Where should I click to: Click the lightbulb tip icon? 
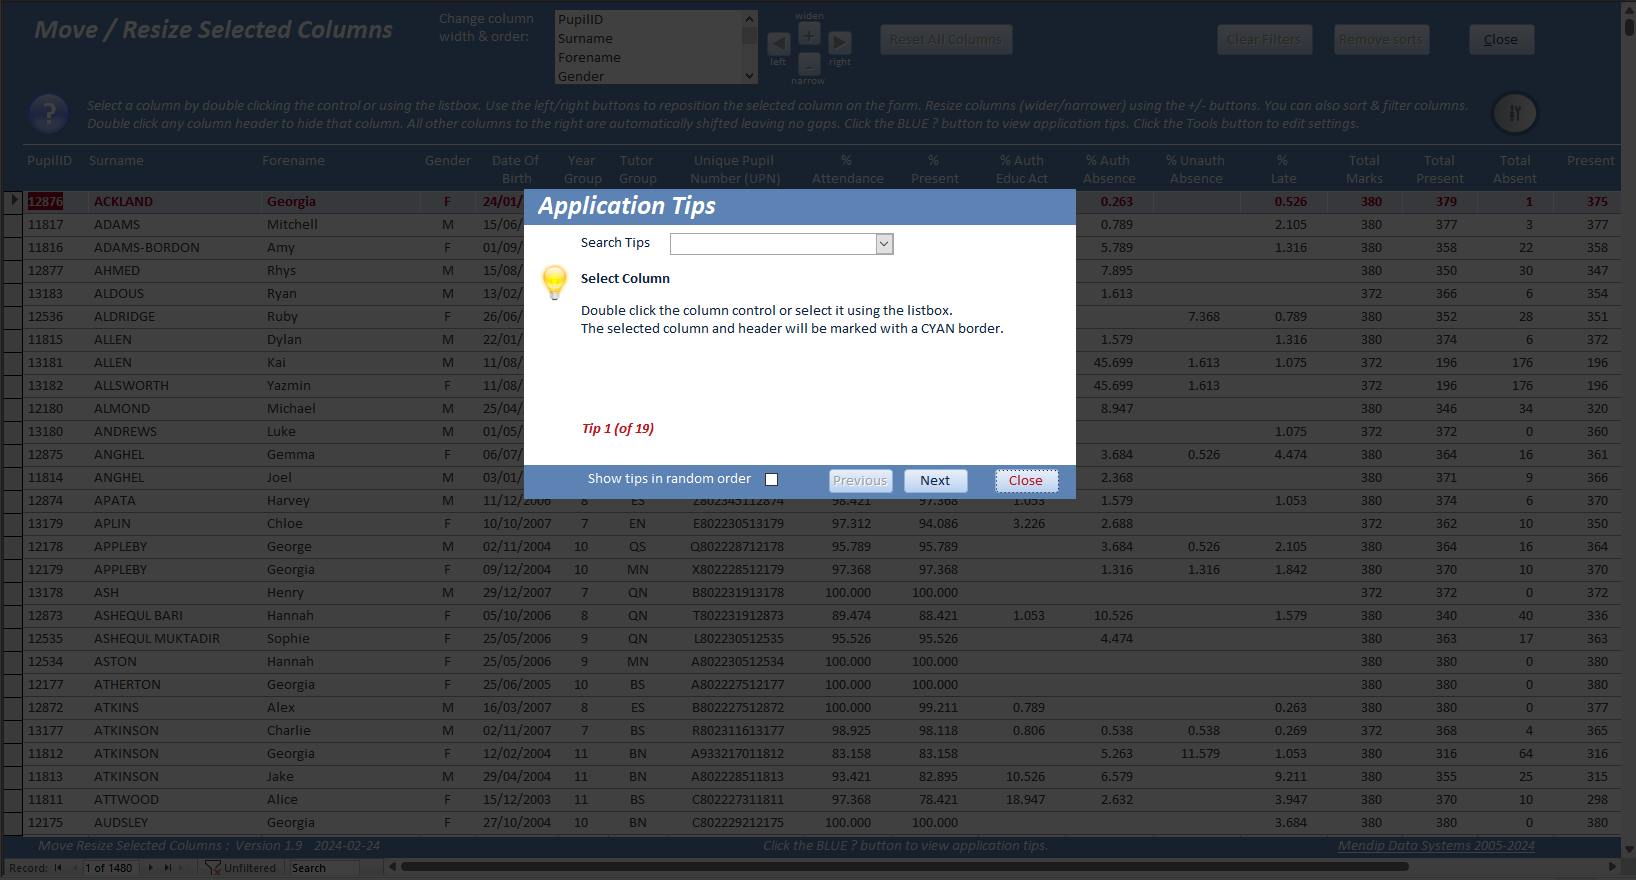(x=554, y=282)
